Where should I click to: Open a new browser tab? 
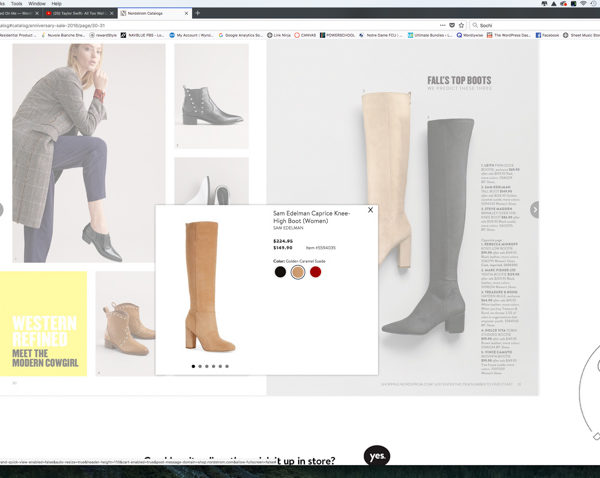[197, 13]
